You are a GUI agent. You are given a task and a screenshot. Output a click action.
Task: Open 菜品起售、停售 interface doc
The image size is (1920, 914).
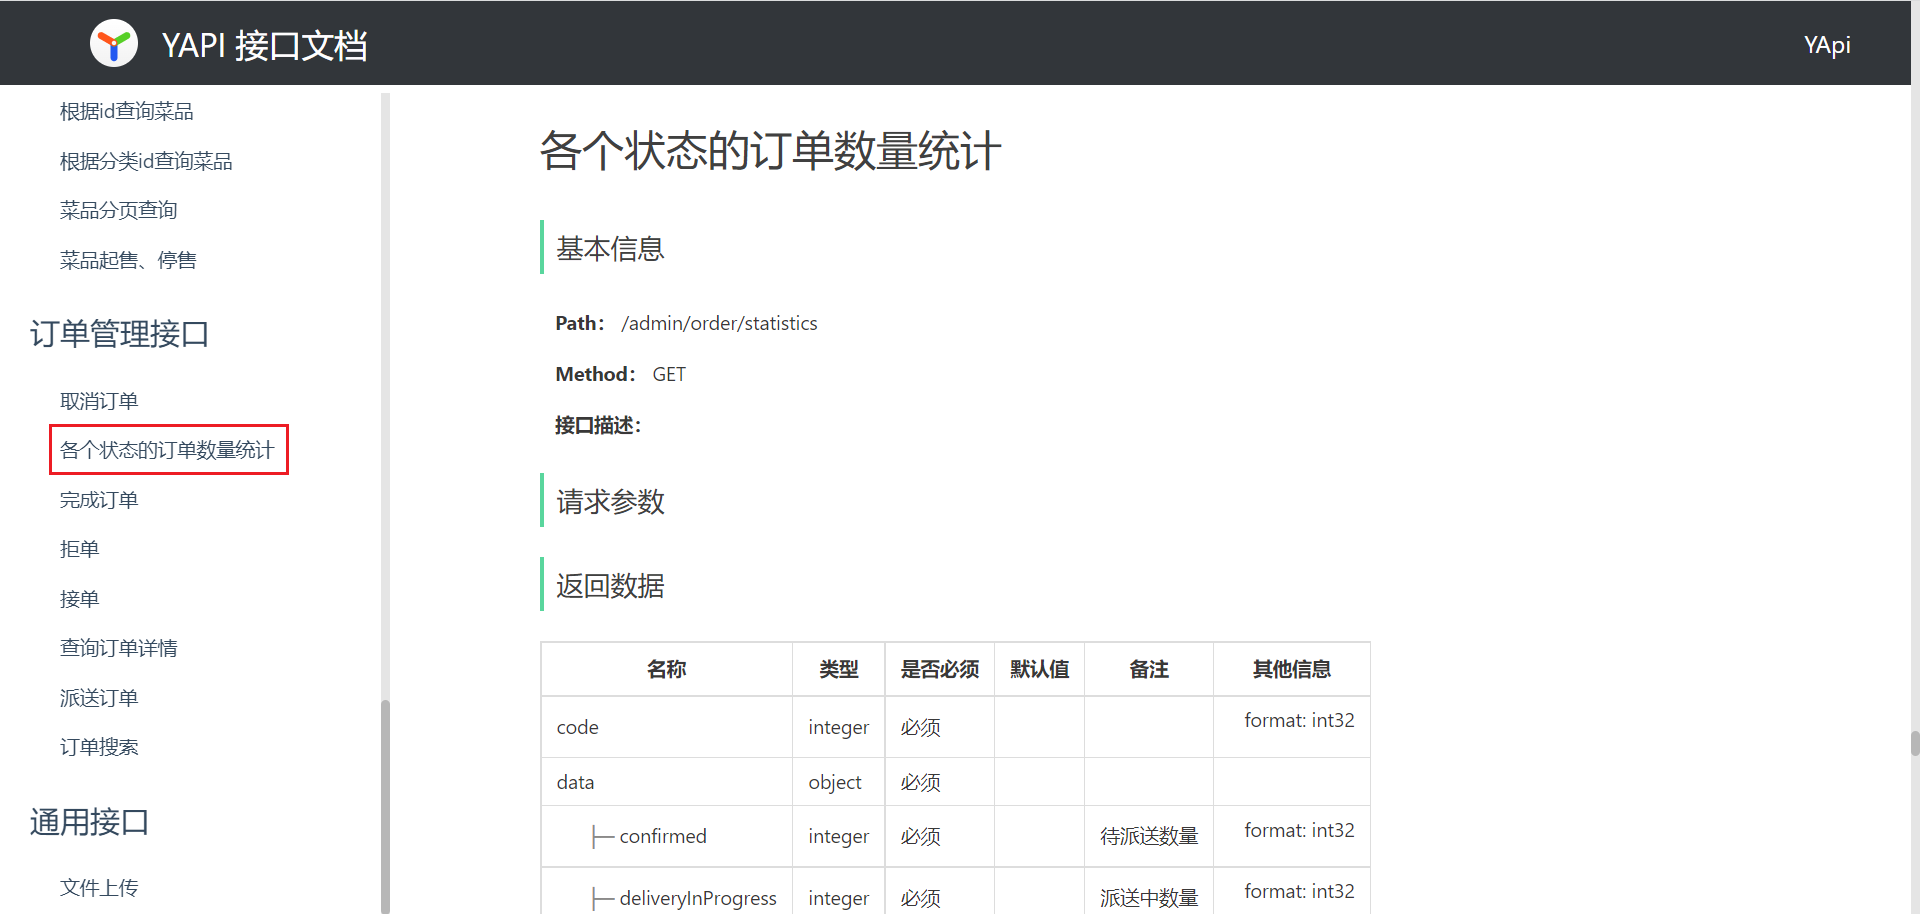[128, 260]
